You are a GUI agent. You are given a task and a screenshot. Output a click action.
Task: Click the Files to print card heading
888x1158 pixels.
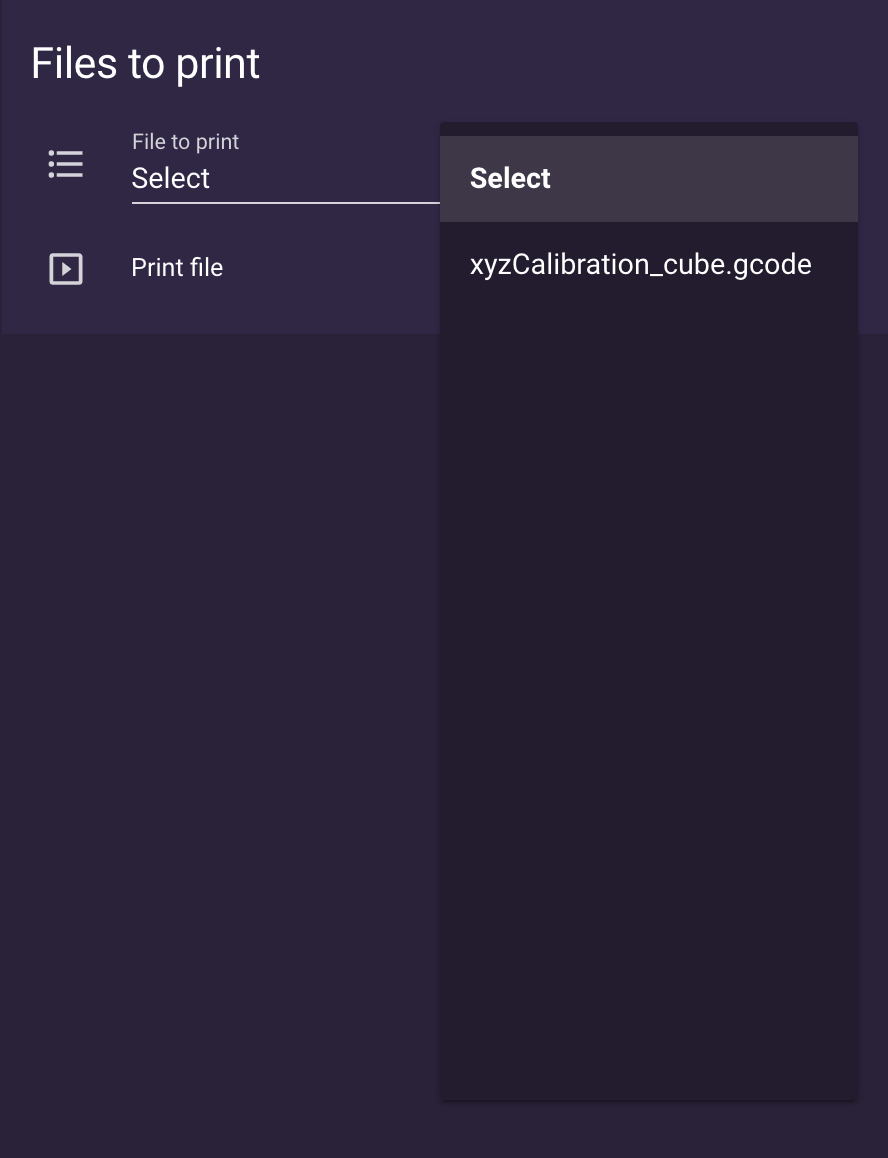point(146,64)
